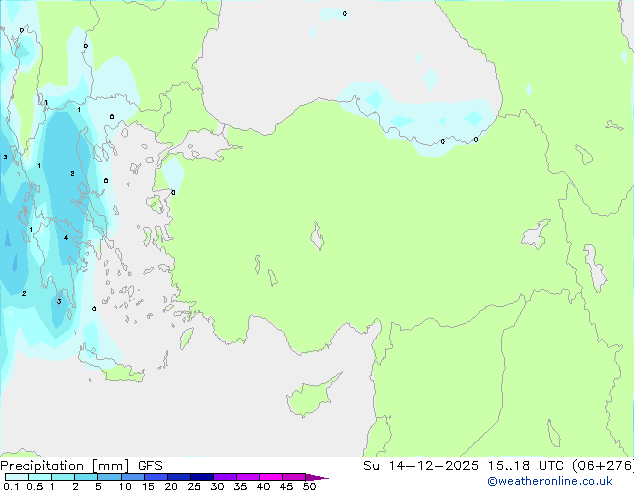Viewport: 634px width, 490px height.
Task: Click the '15..18 UTC' time text
Action: click(526, 466)
